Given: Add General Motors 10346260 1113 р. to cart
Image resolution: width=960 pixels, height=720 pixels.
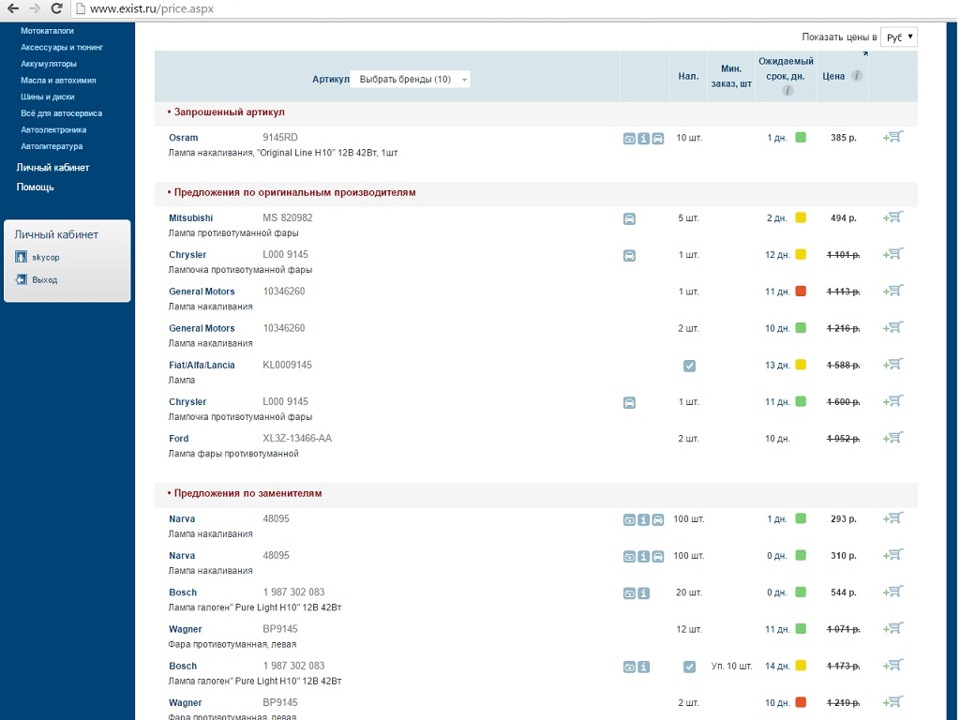Looking at the screenshot, I should pos(893,291).
